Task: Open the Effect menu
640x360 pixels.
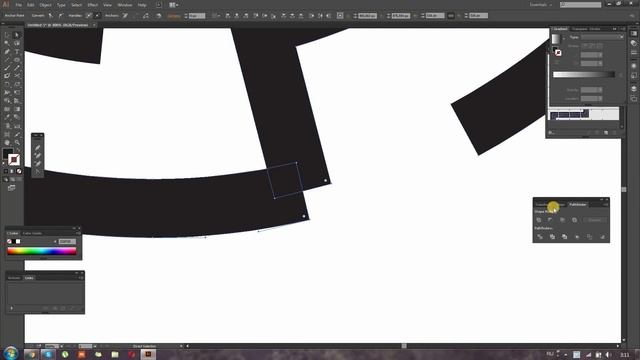Action: click(93, 5)
